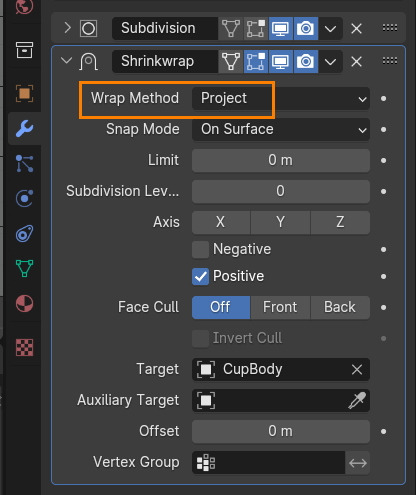Remove the Subdivision modifier

pos(356,29)
